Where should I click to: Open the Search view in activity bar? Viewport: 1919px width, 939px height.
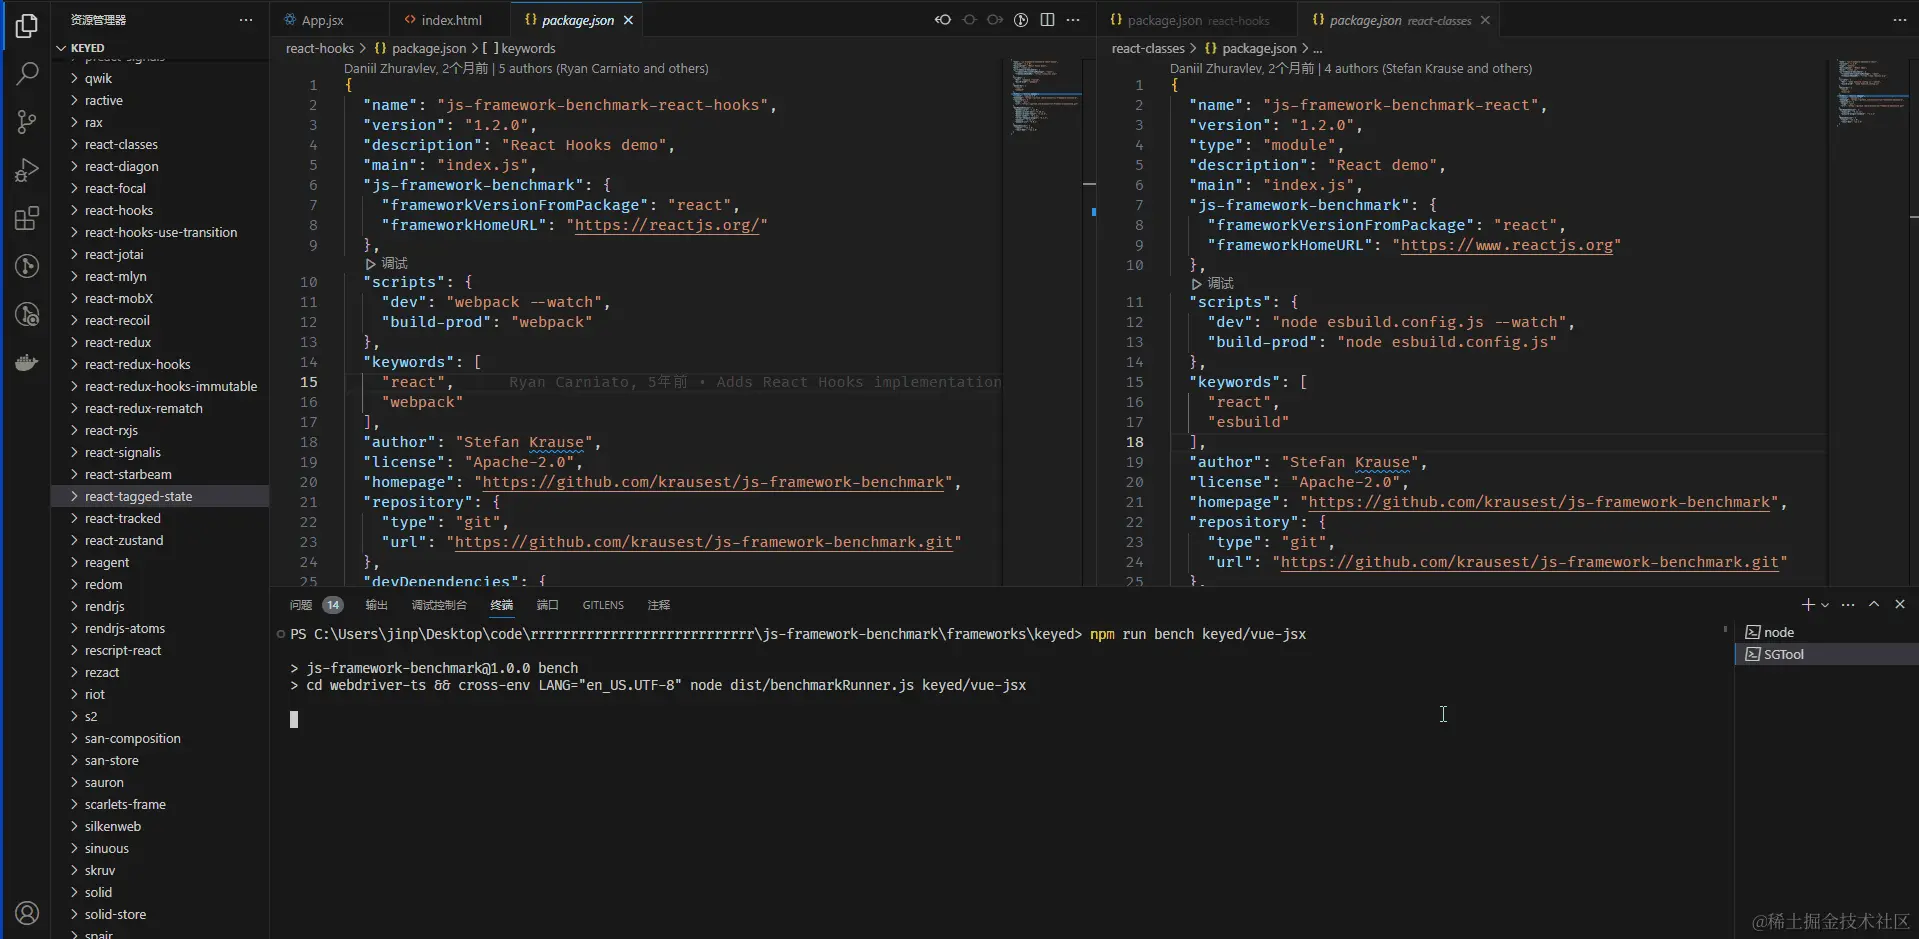point(27,74)
